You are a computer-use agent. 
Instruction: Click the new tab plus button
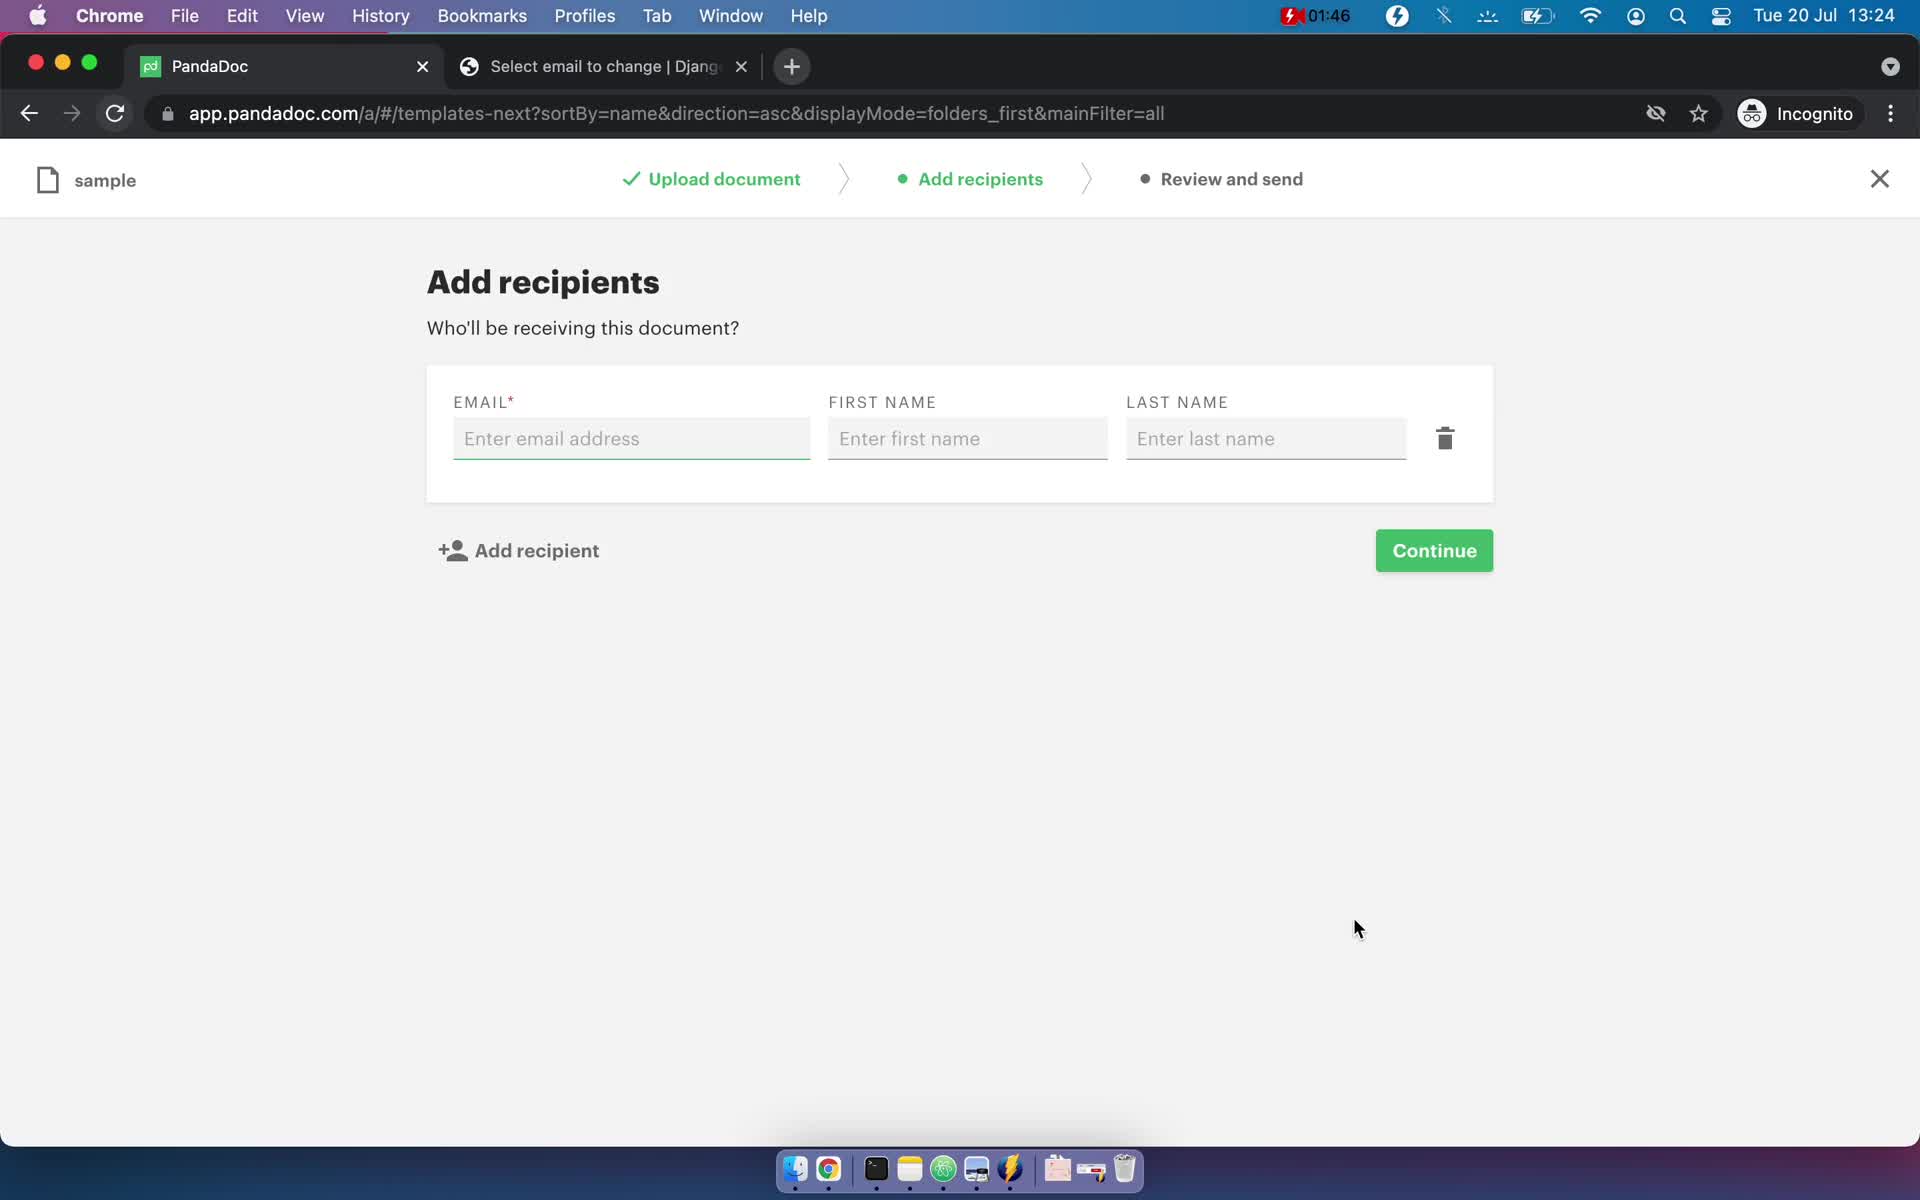pyautogui.click(x=791, y=65)
